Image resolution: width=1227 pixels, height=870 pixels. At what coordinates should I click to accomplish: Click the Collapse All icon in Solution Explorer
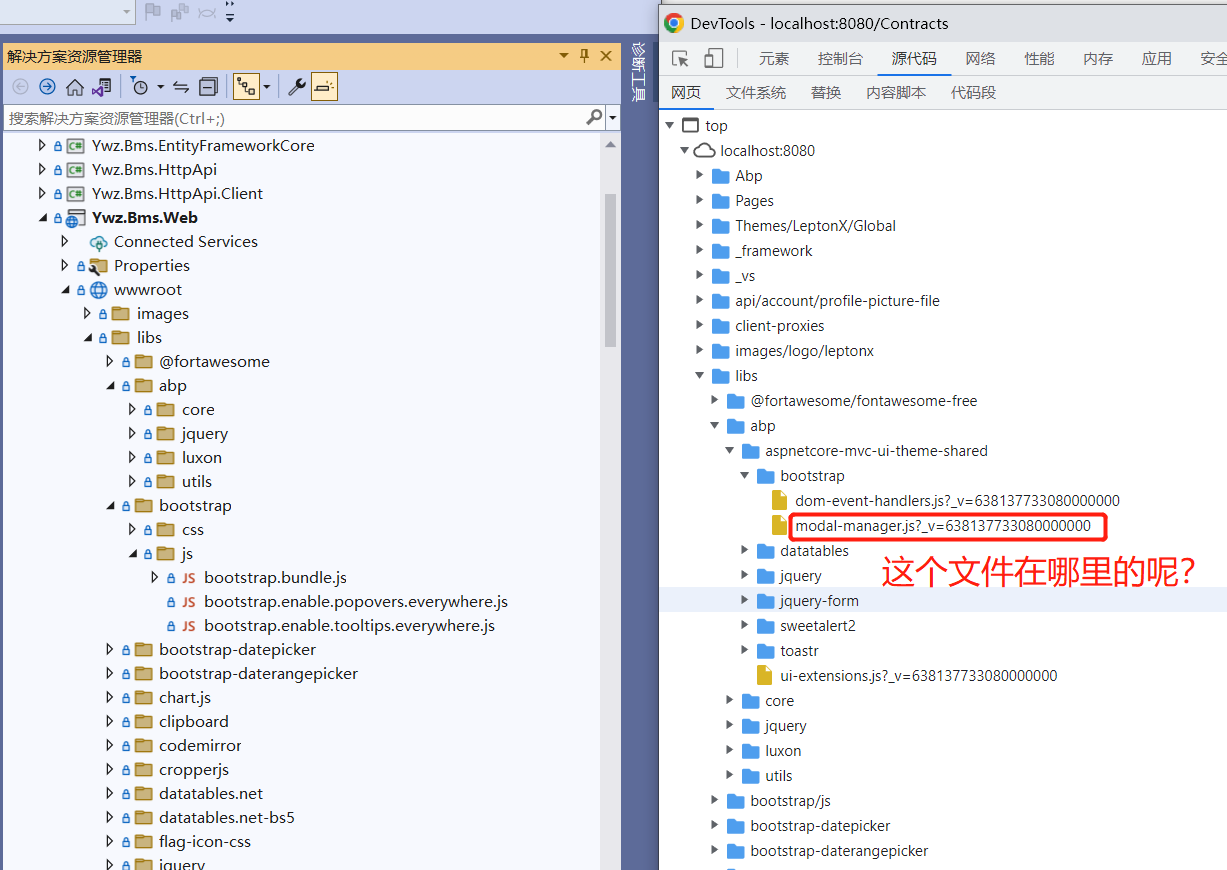click(208, 87)
